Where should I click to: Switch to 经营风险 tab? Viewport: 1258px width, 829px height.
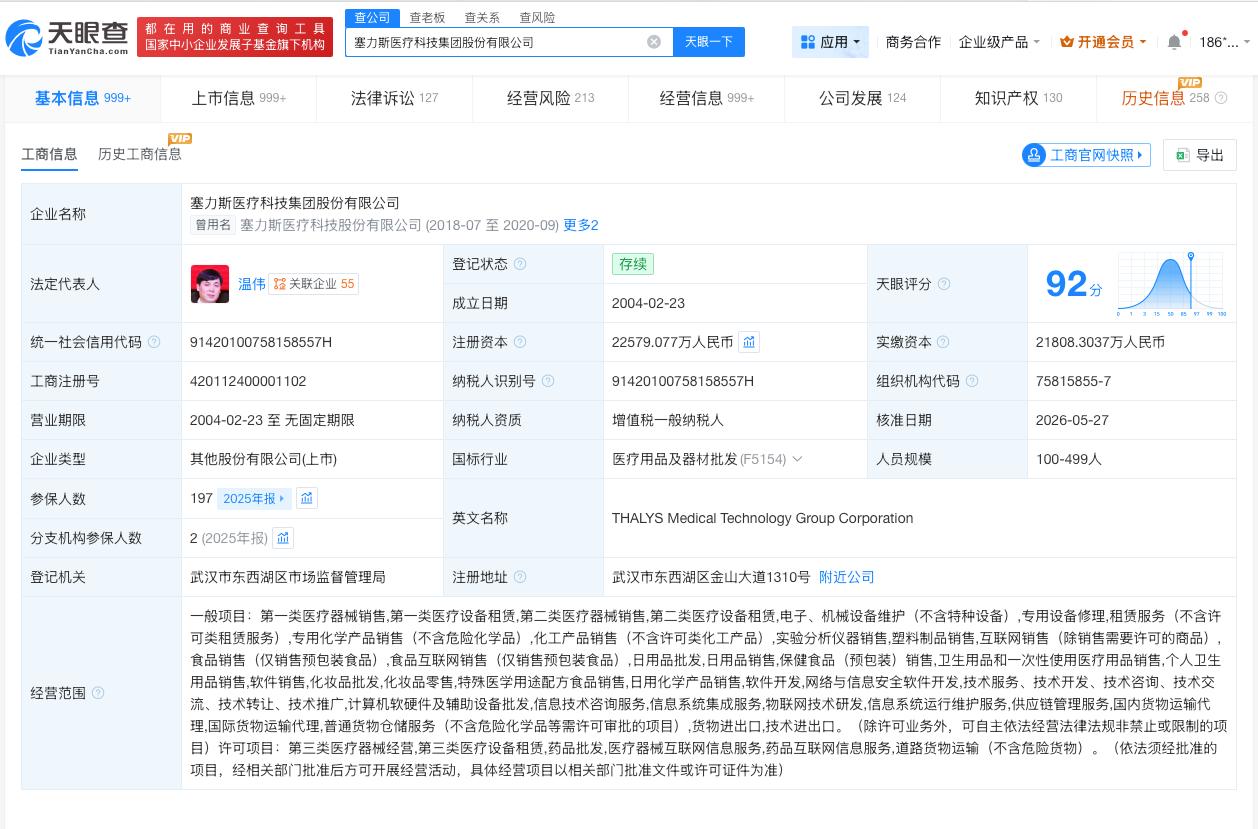[x=550, y=98]
